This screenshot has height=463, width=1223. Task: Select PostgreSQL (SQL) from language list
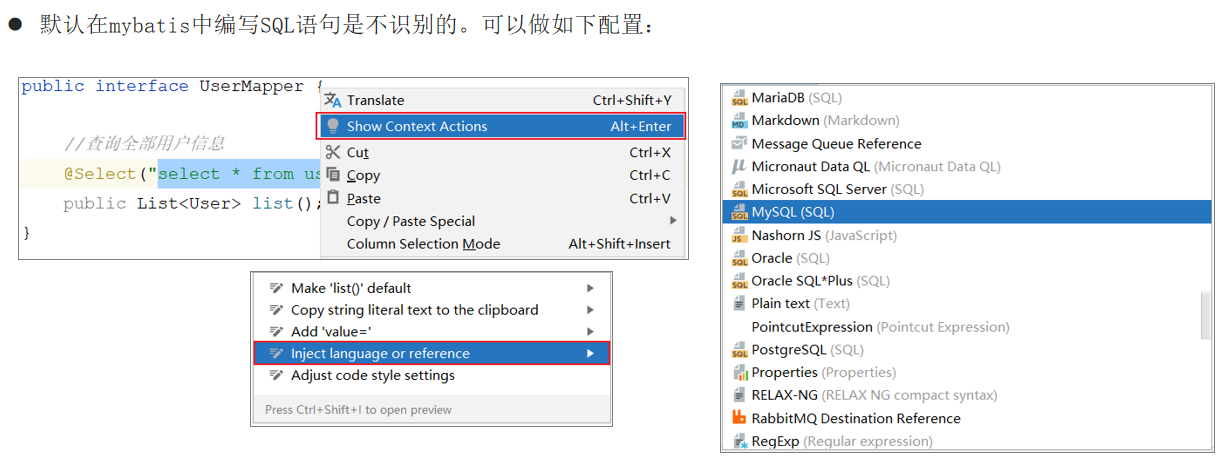pos(807,349)
